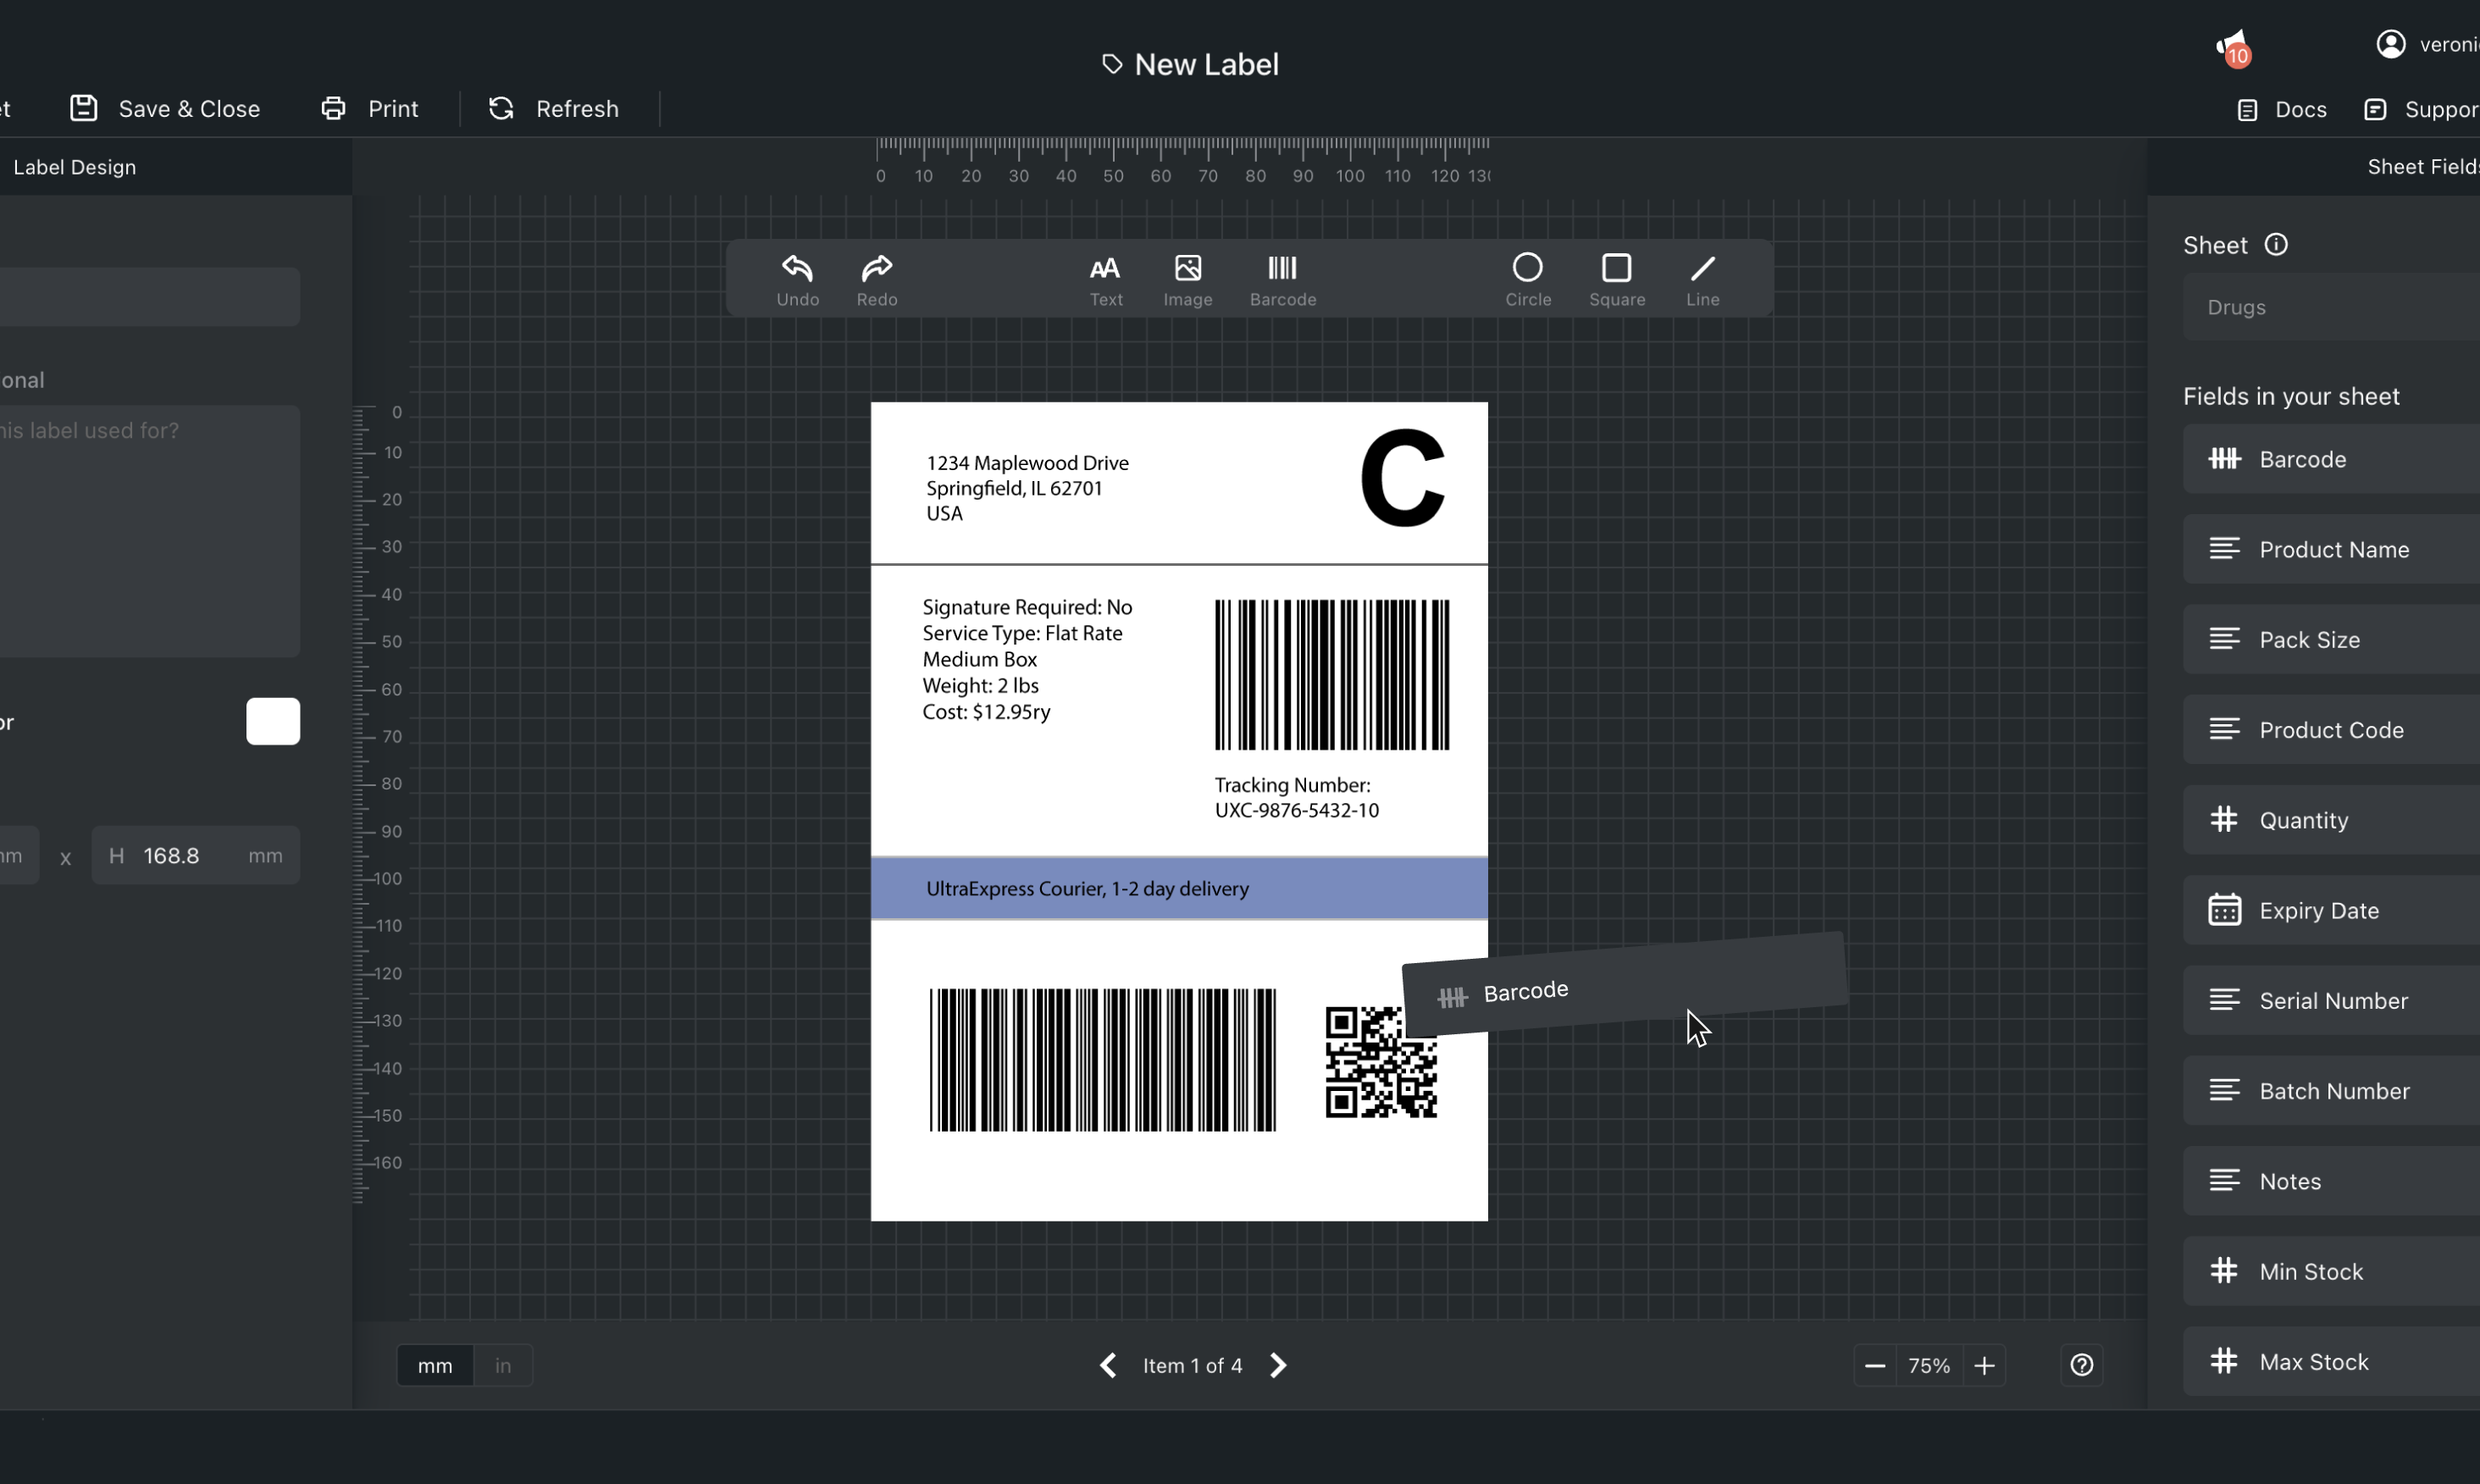Click the Redo arrow icon
The height and width of the screenshot is (1484, 2480).
click(x=876, y=268)
